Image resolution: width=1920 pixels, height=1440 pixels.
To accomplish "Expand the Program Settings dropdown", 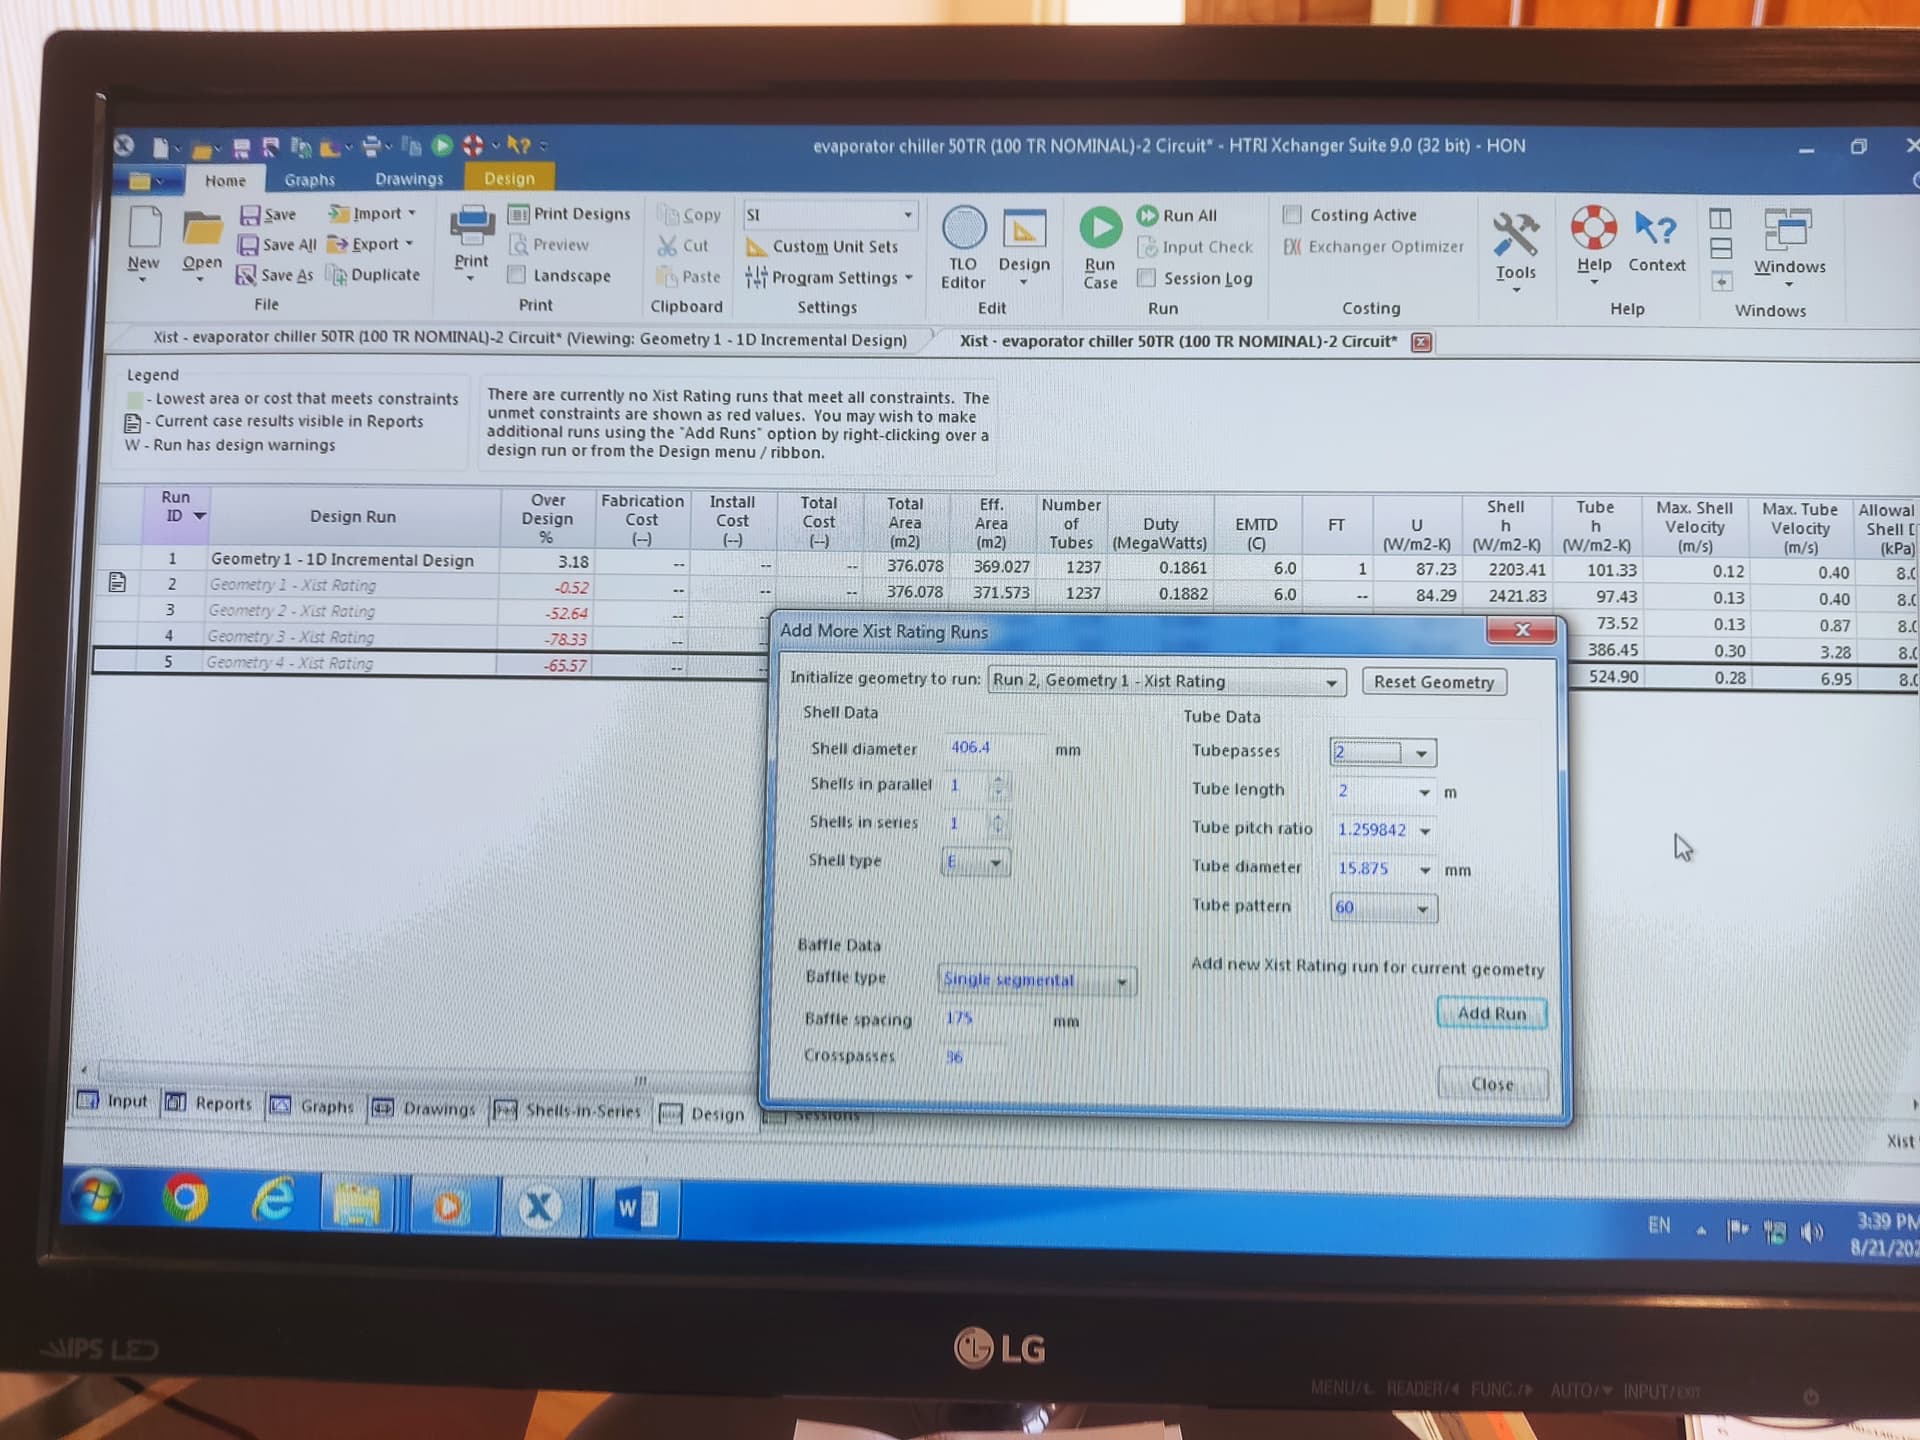I will point(909,278).
